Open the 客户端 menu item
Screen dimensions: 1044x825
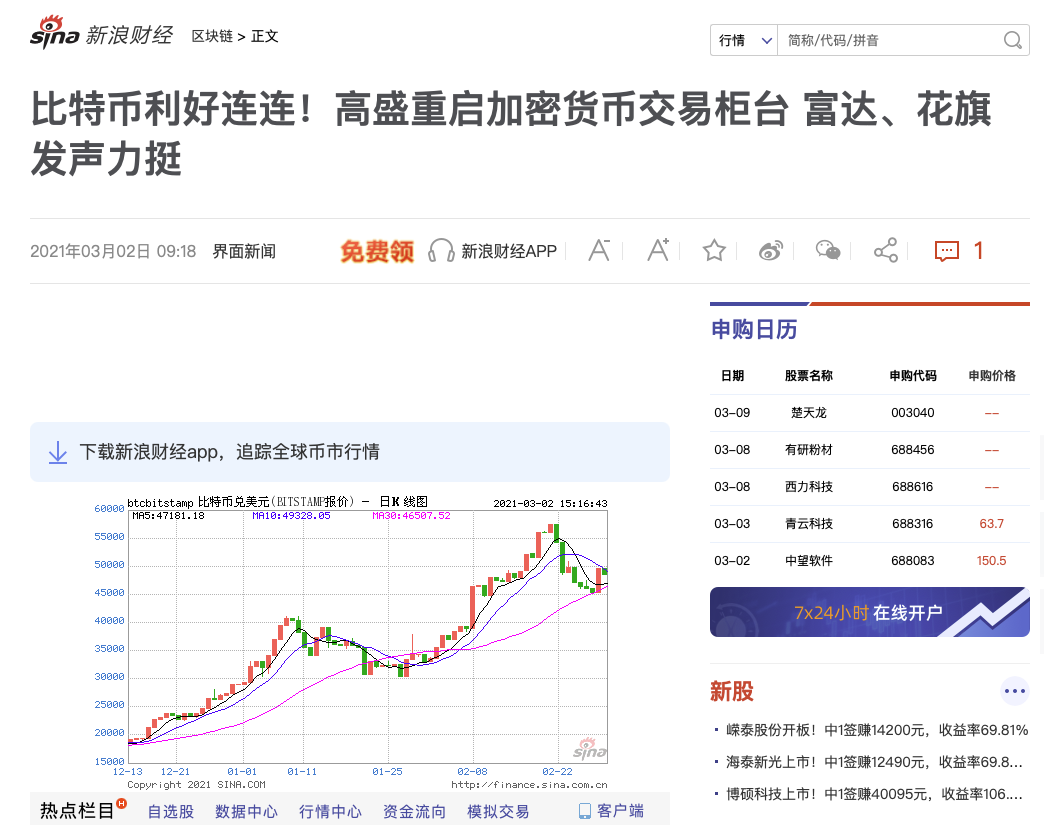click(620, 811)
